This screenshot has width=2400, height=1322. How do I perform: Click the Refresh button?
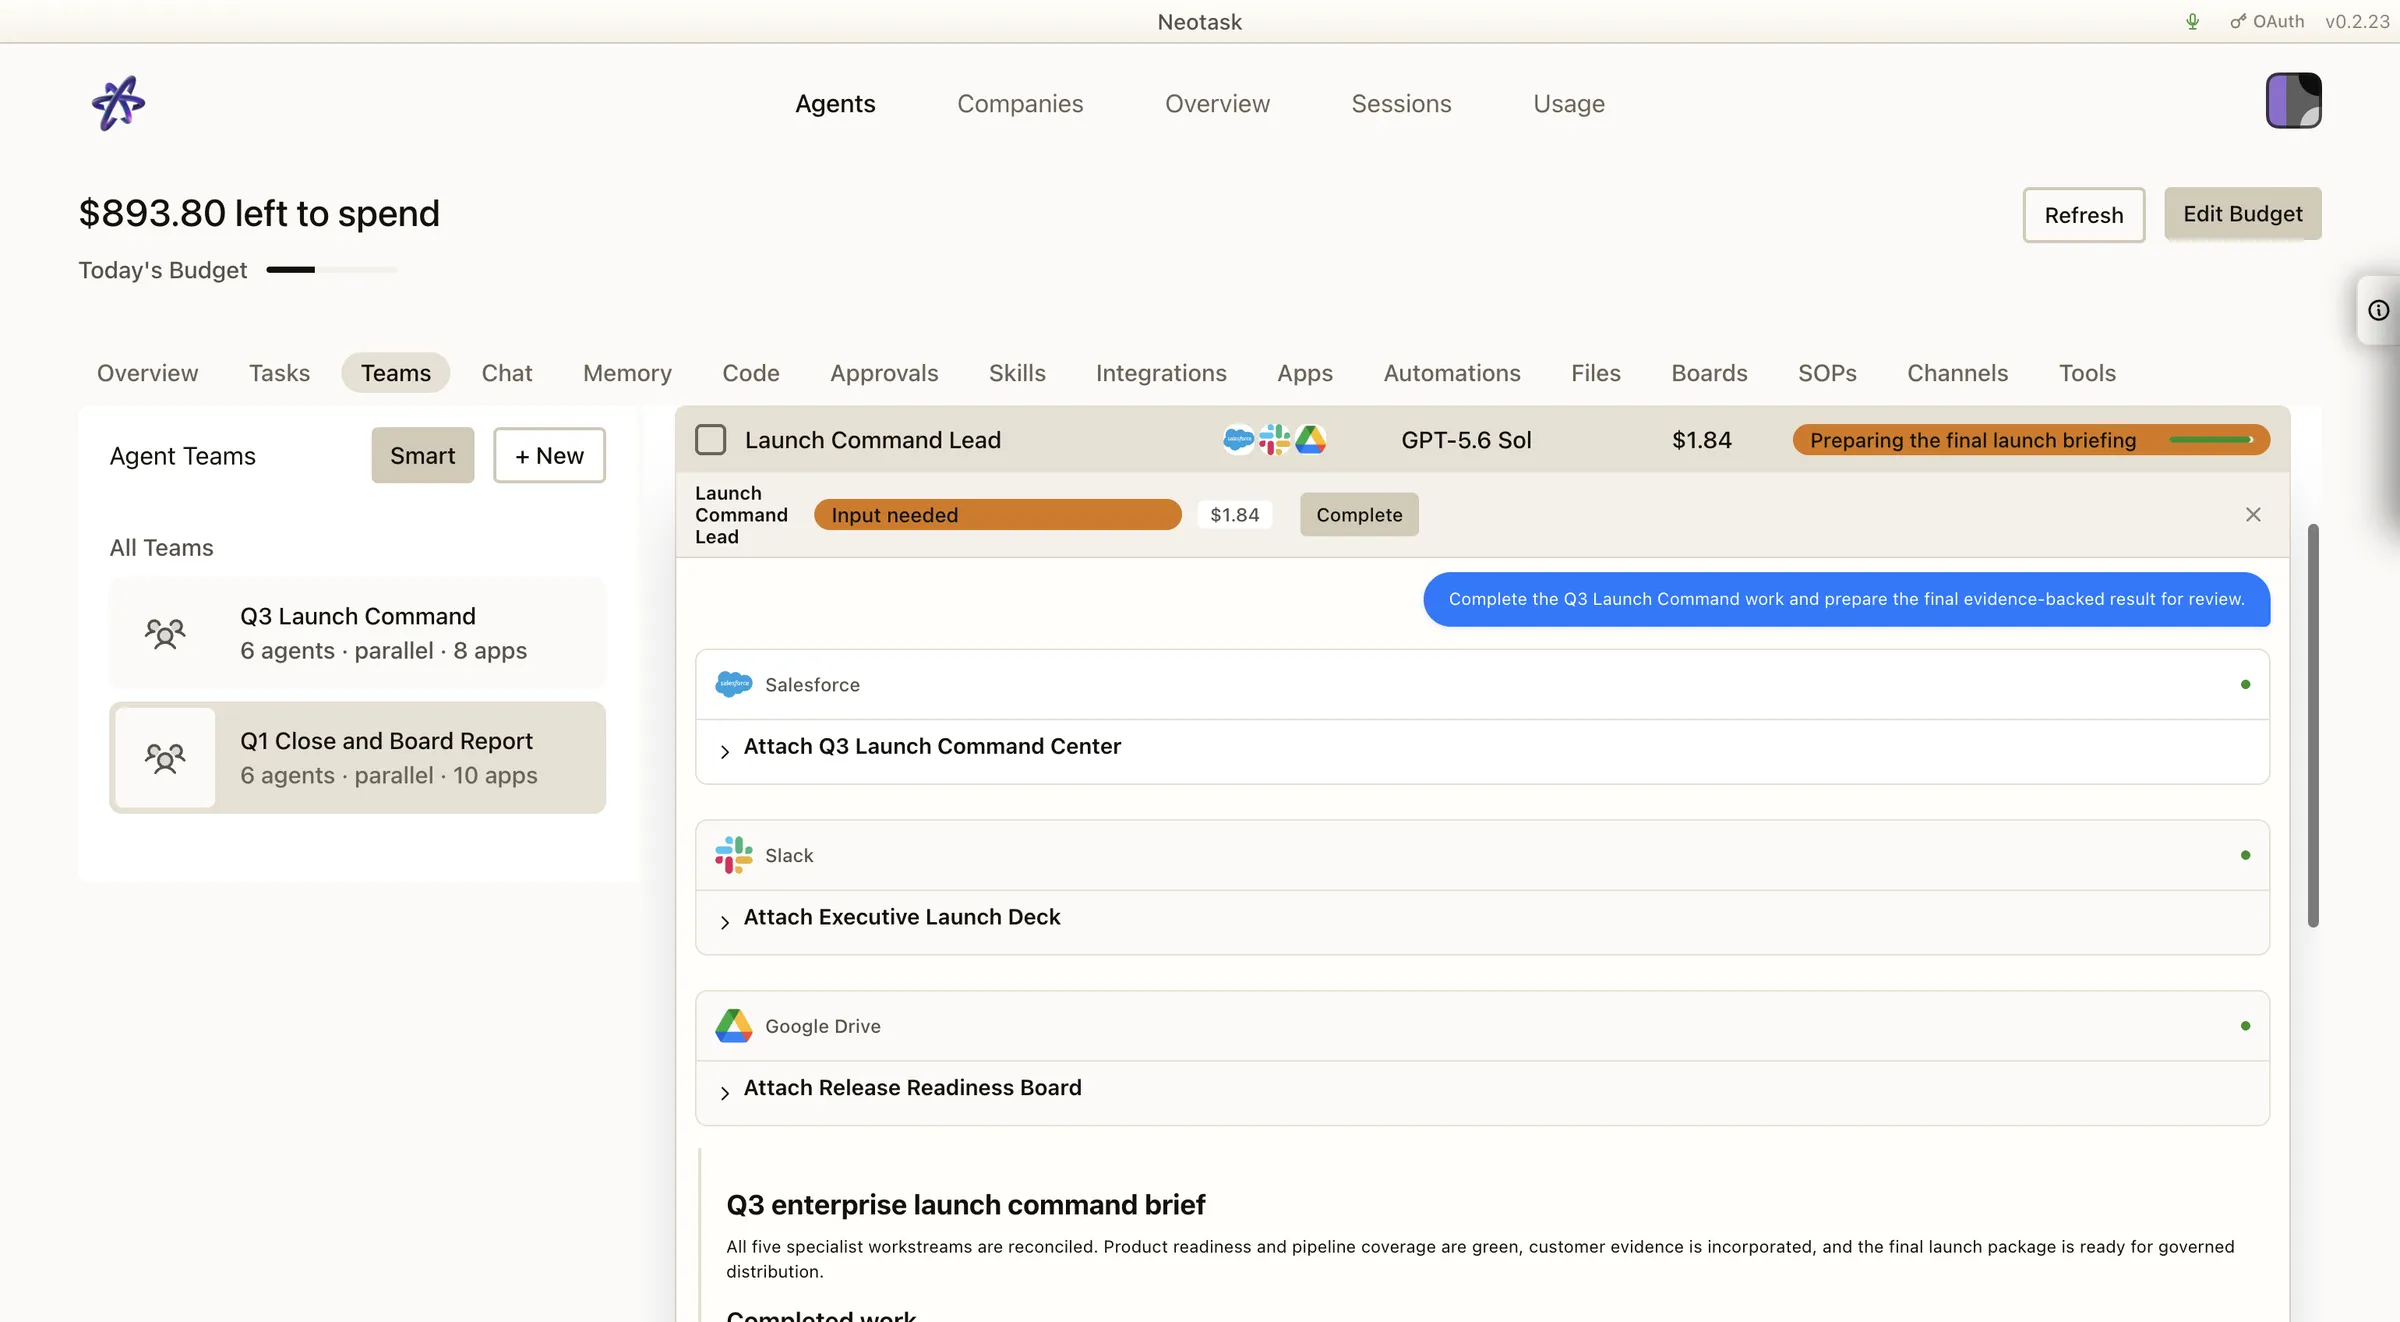(x=2084, y=215)
